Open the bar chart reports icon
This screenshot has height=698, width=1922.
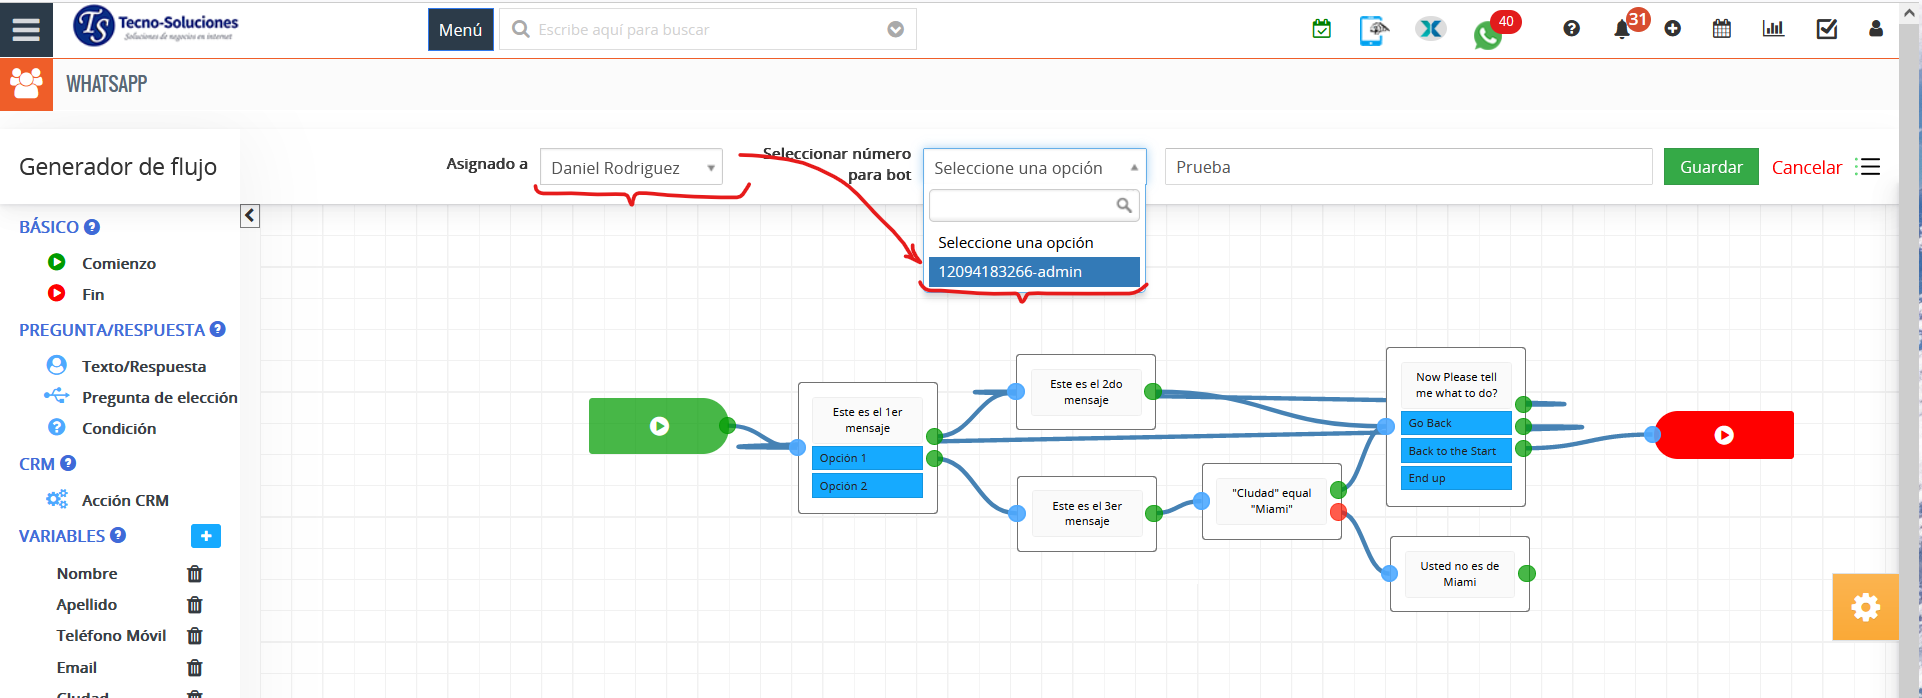pyautogui.click(x=1773, y=29)
